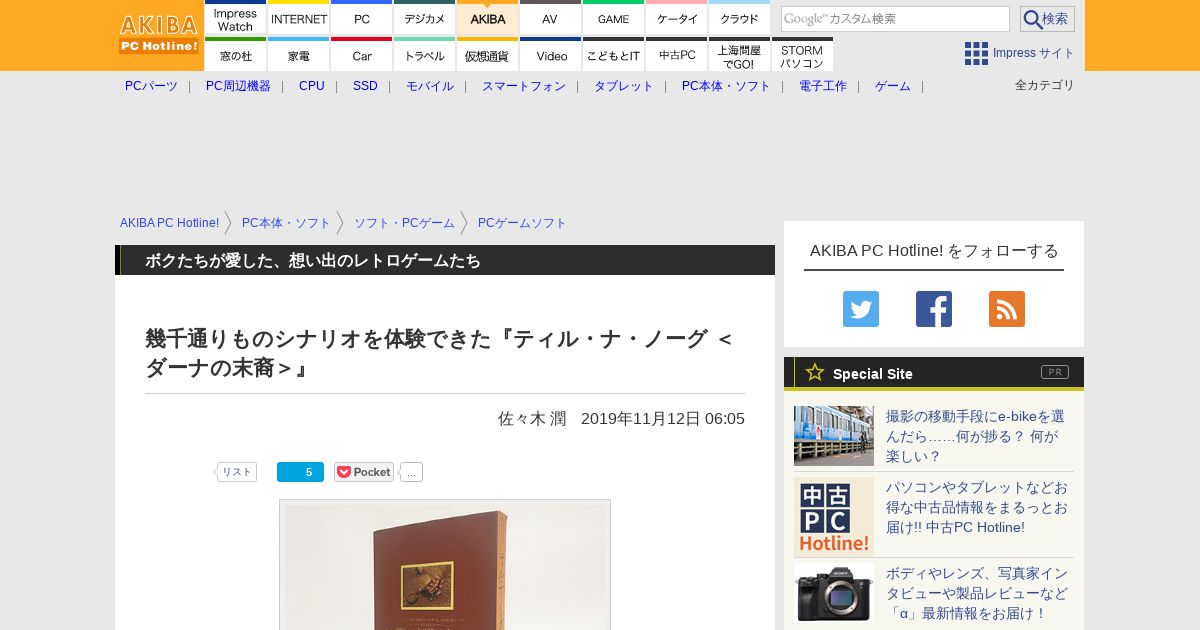Click the tweet count button showing 5
This screenshot has width=1200, height=630.
[x=300, y=472]
